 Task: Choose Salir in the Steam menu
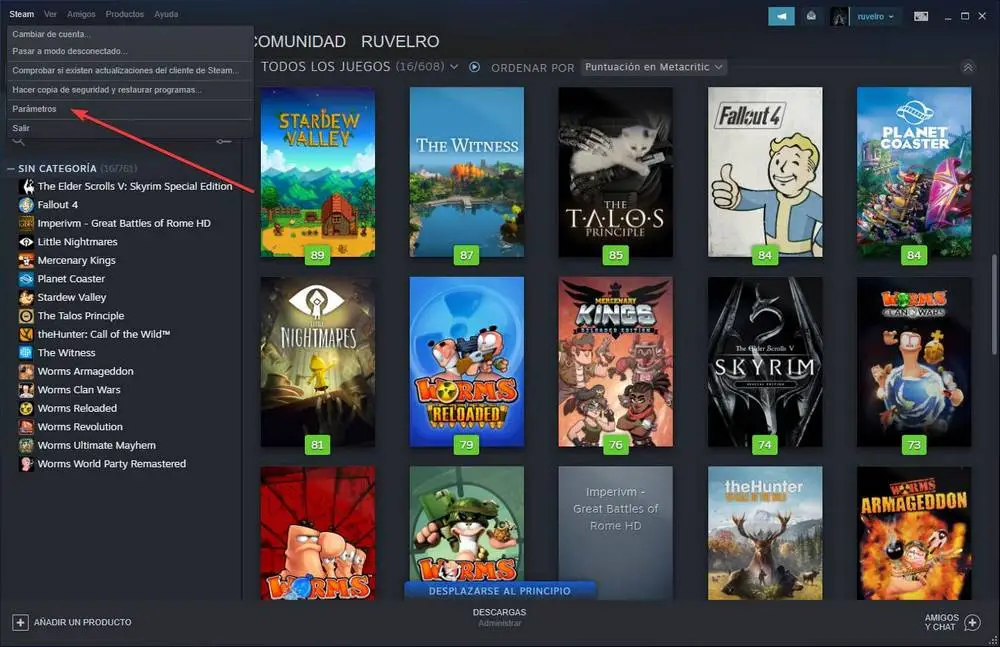(130, 128)
